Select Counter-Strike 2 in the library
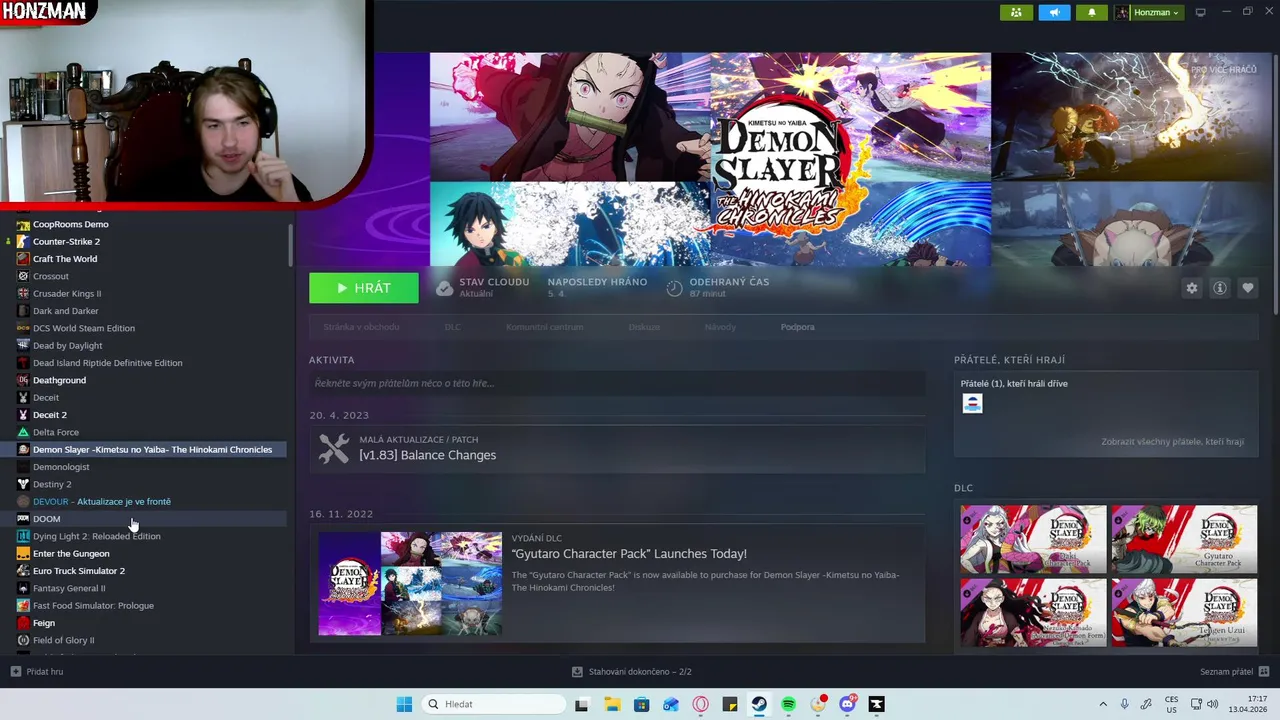 click(x=66, y=241)
